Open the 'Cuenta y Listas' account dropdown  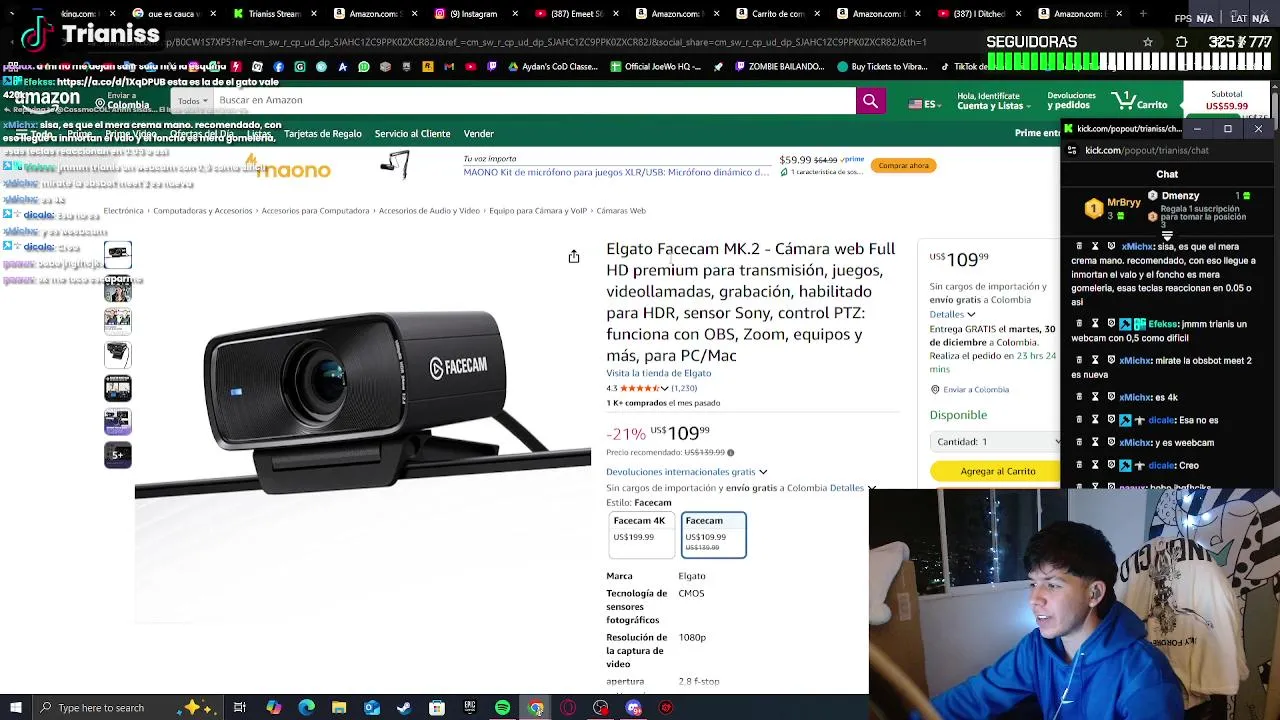(994, 101)
